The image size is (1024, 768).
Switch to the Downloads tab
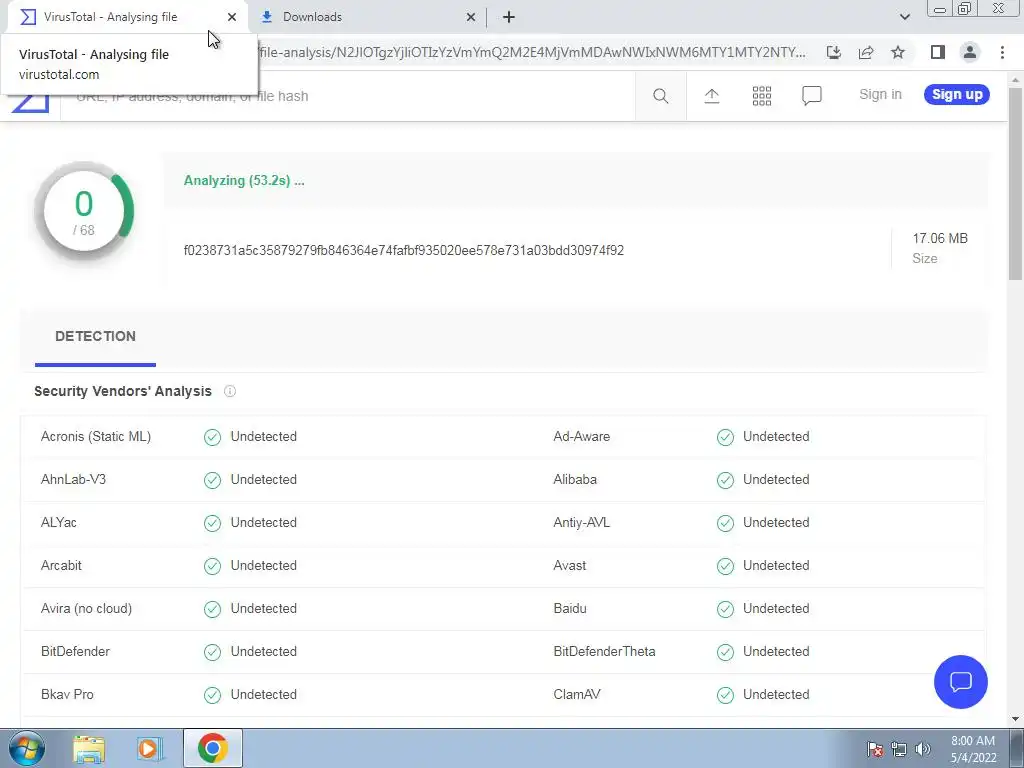click(368, 17)
